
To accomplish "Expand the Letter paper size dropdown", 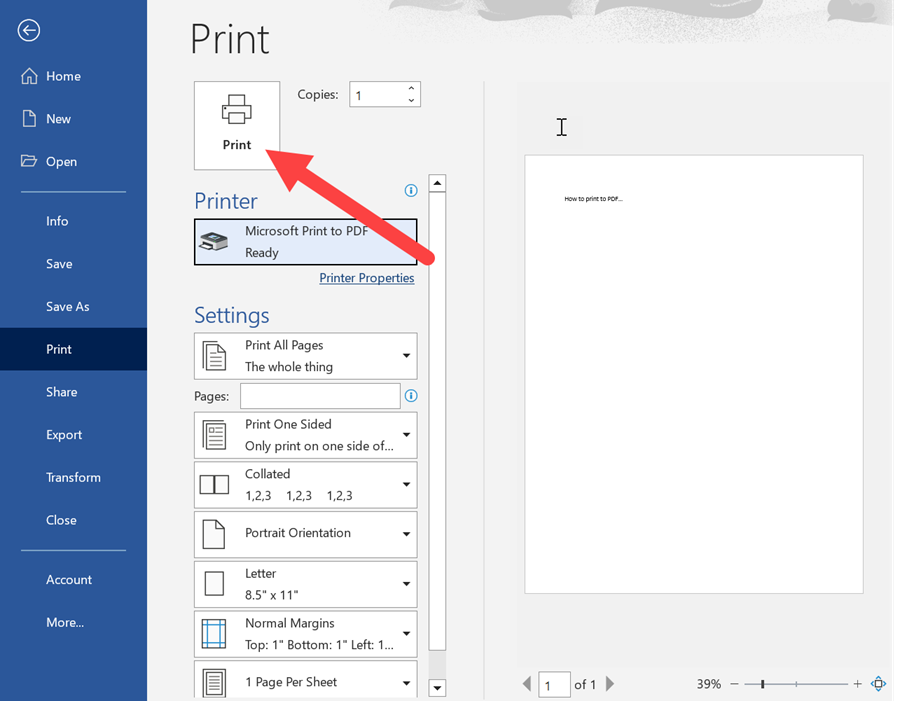I will coord(305,584).
